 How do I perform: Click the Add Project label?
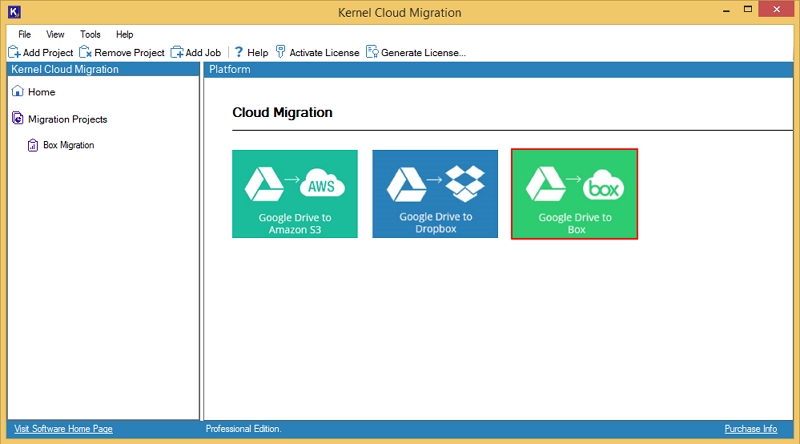48,53
